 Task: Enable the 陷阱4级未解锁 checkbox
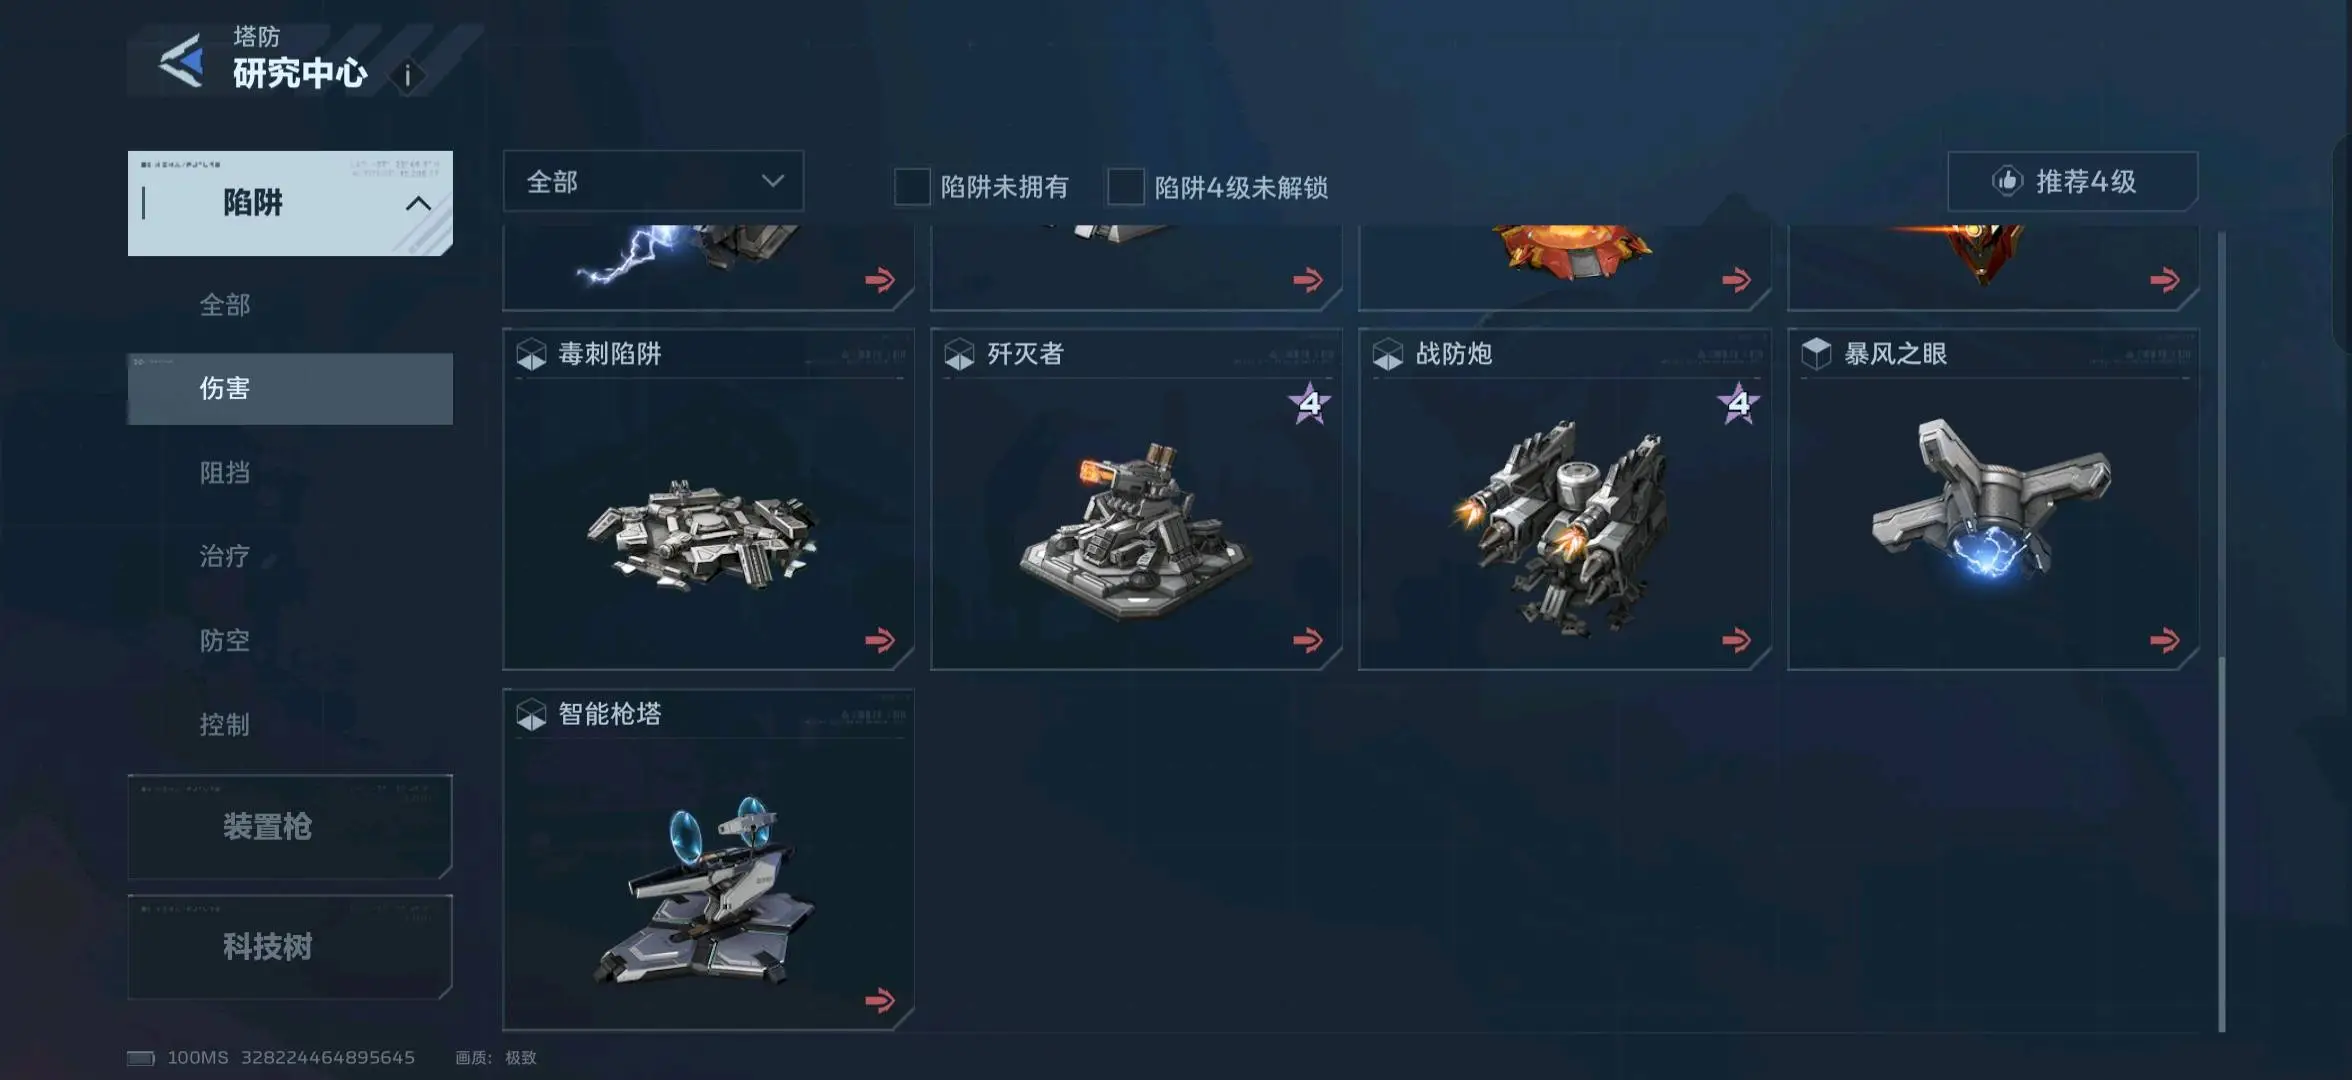[1125, 187]
